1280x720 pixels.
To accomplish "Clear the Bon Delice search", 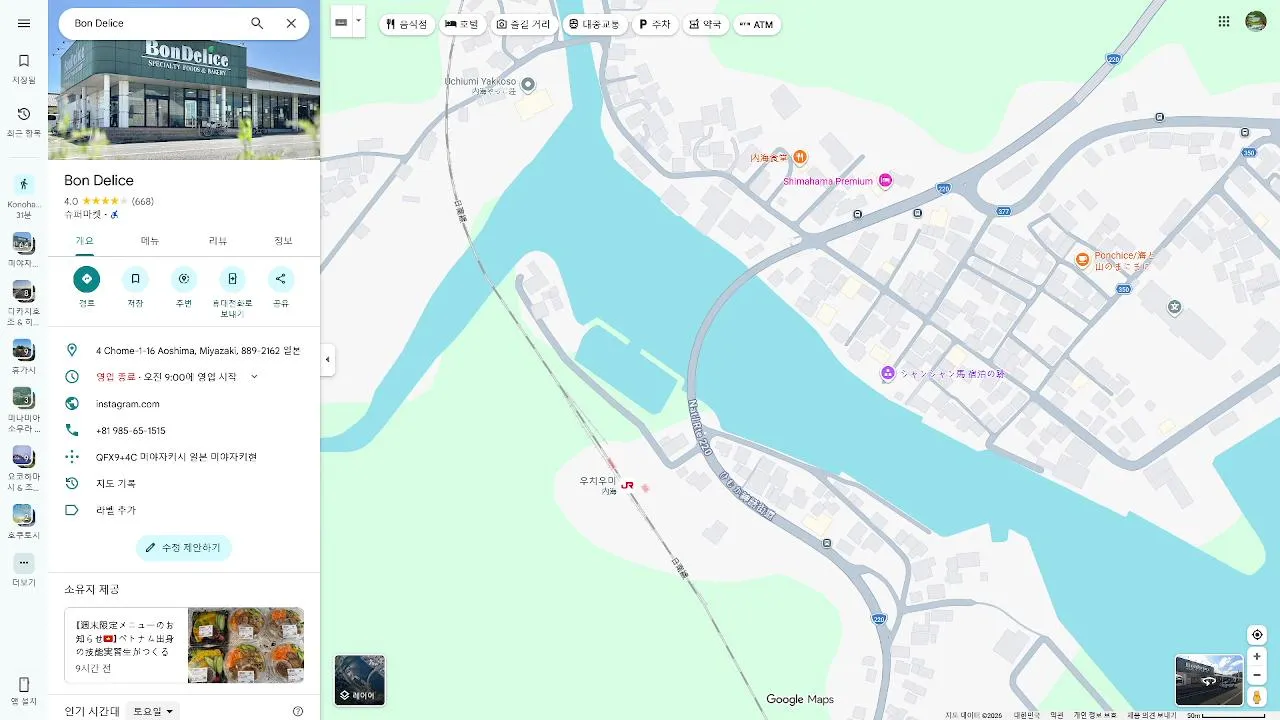I will [291, 23].
